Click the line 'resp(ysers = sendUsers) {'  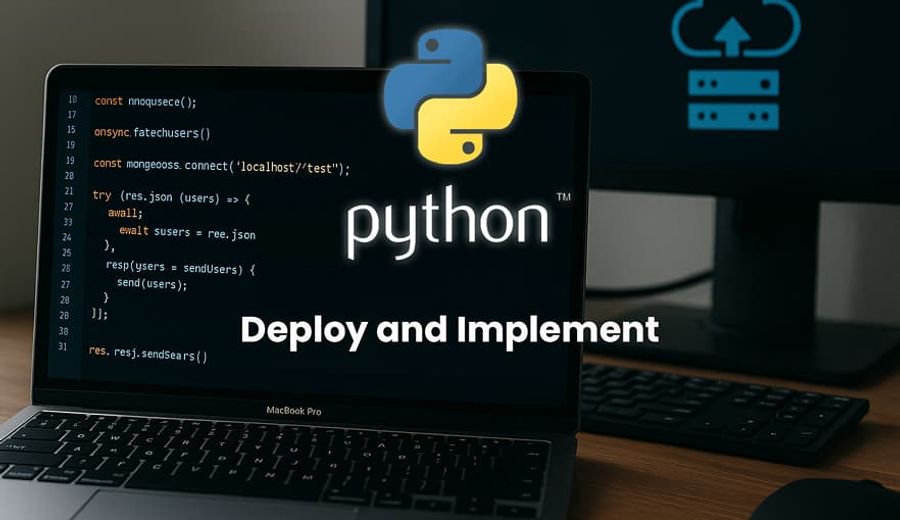180,267
